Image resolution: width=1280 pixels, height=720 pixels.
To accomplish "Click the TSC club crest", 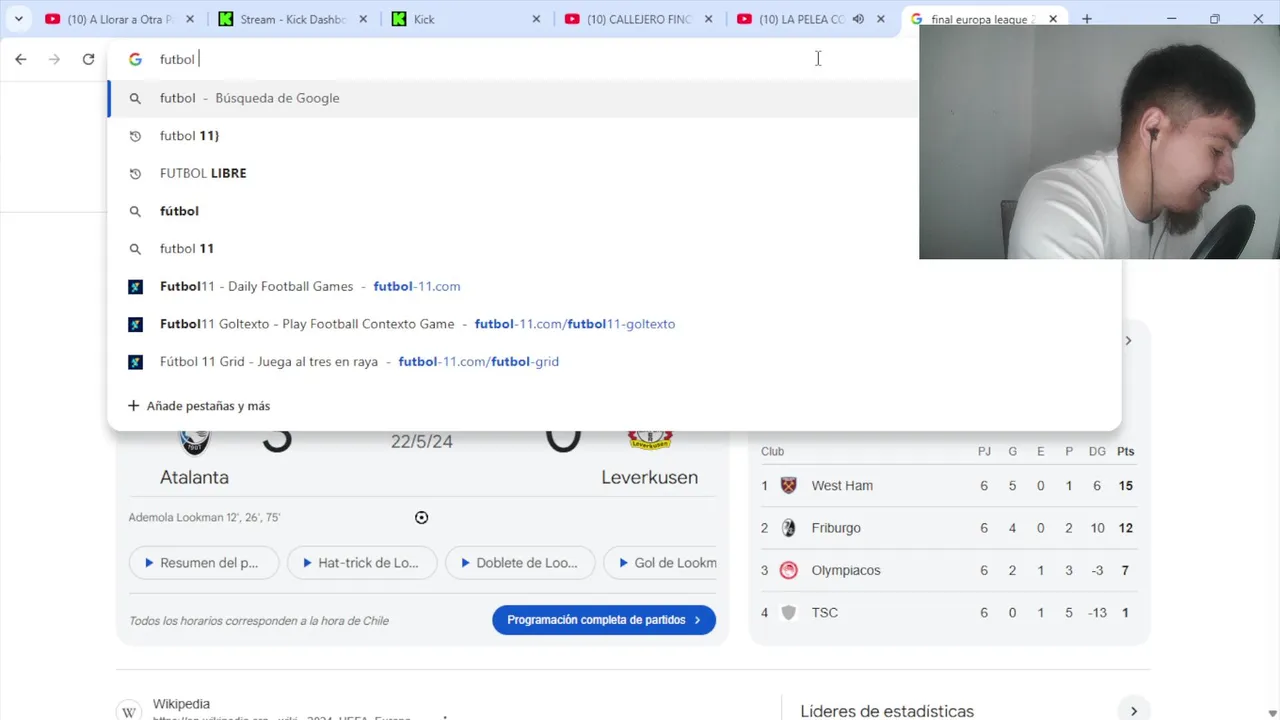I will pos(789,612).
